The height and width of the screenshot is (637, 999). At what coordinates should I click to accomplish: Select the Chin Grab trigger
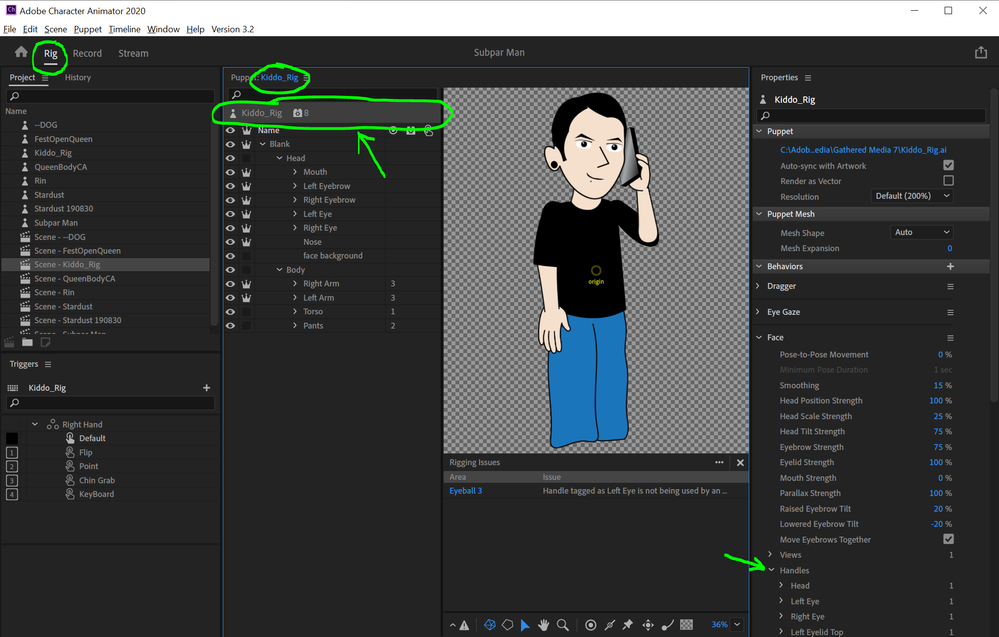tap(99, 480)
